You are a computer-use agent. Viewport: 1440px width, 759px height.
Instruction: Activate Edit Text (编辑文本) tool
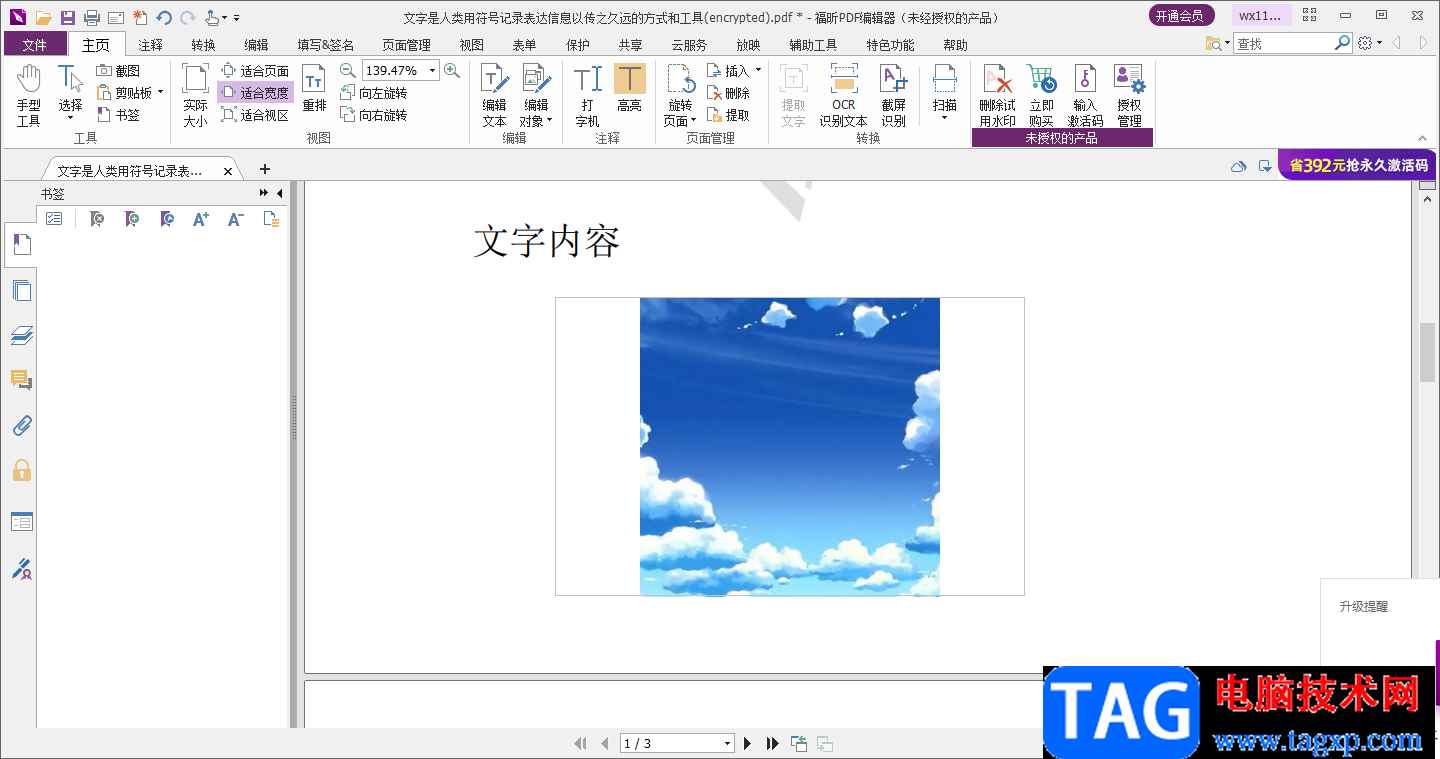pyautogui.click(x=494, y=96)
